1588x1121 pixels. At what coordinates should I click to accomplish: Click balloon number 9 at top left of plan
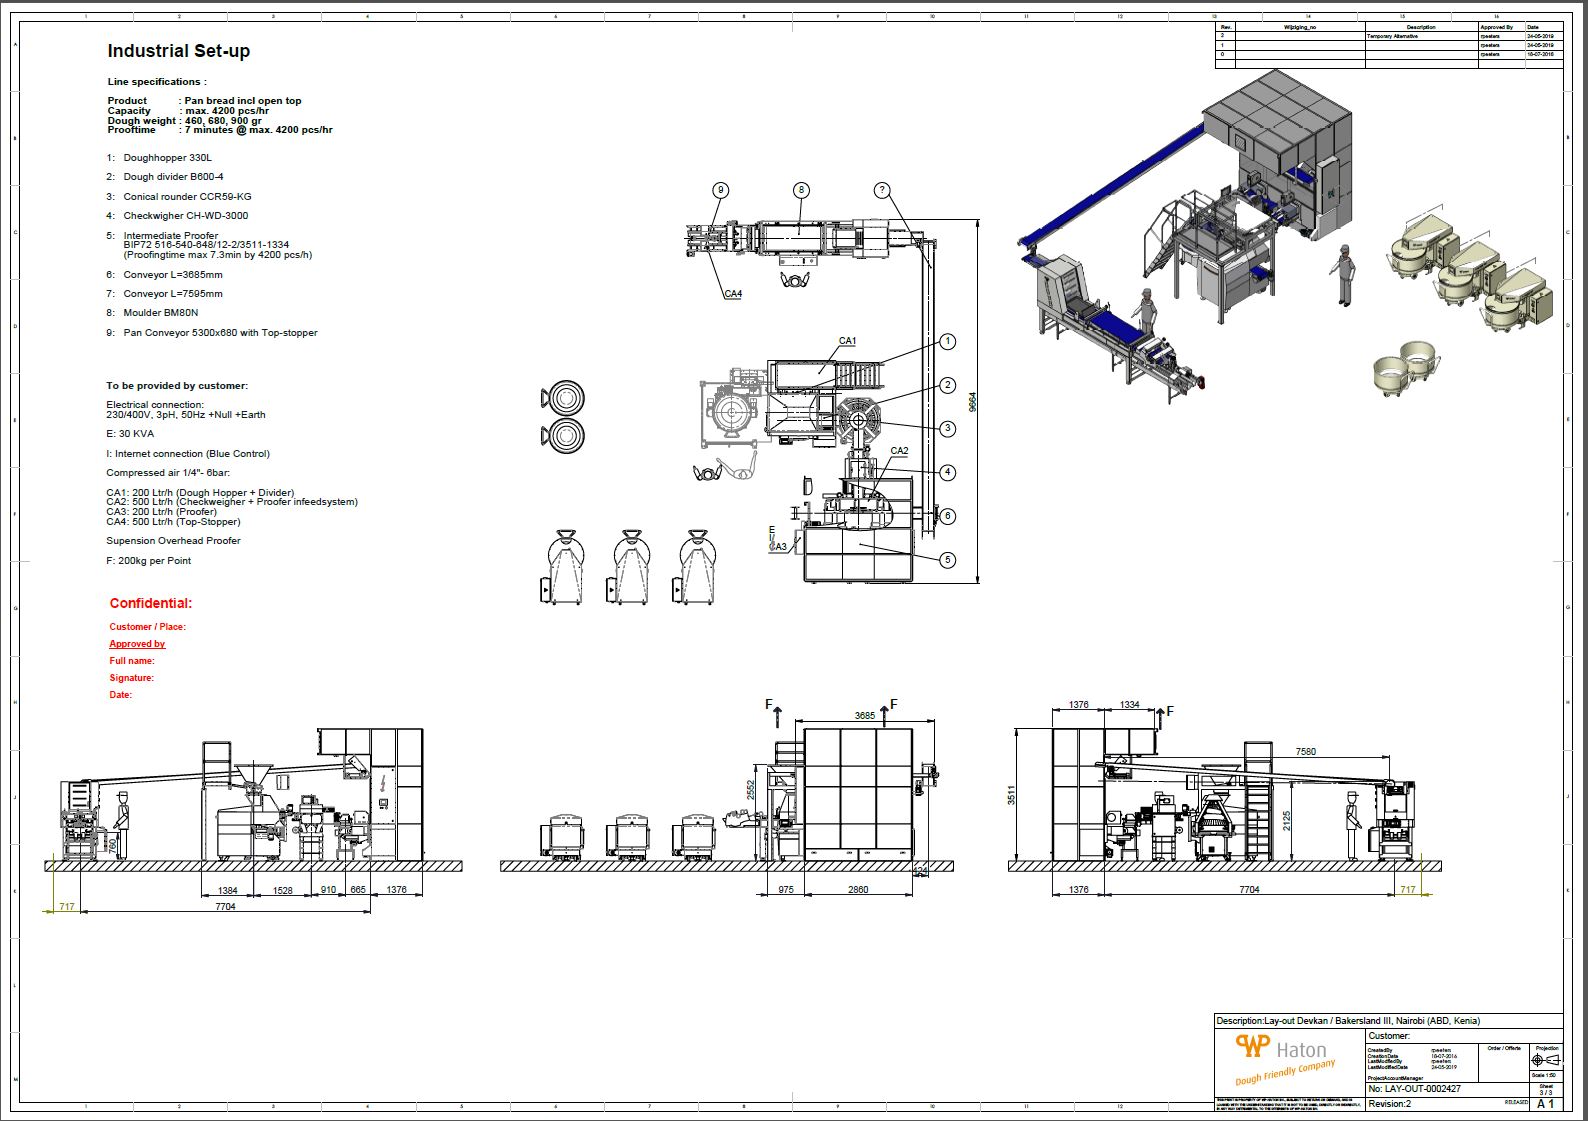tap(720, 190)
